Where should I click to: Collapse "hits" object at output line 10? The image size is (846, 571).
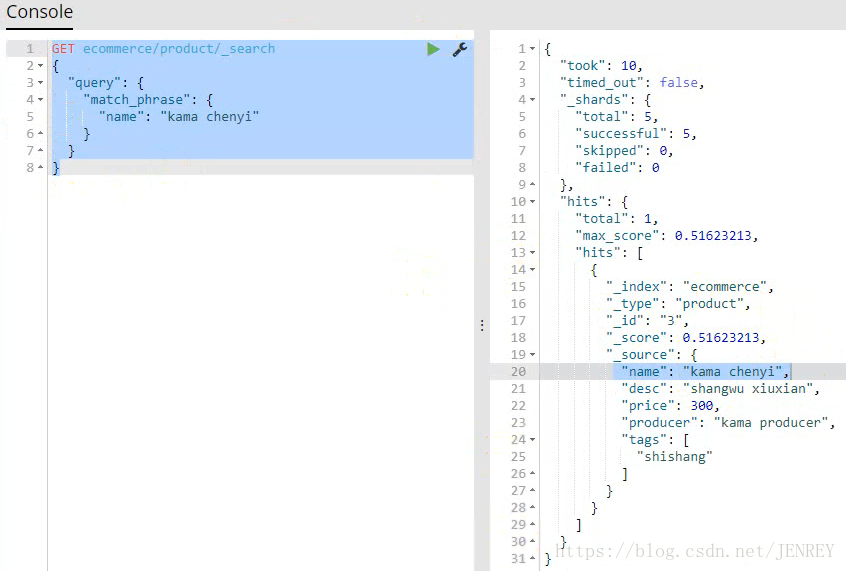coord(533,202)
